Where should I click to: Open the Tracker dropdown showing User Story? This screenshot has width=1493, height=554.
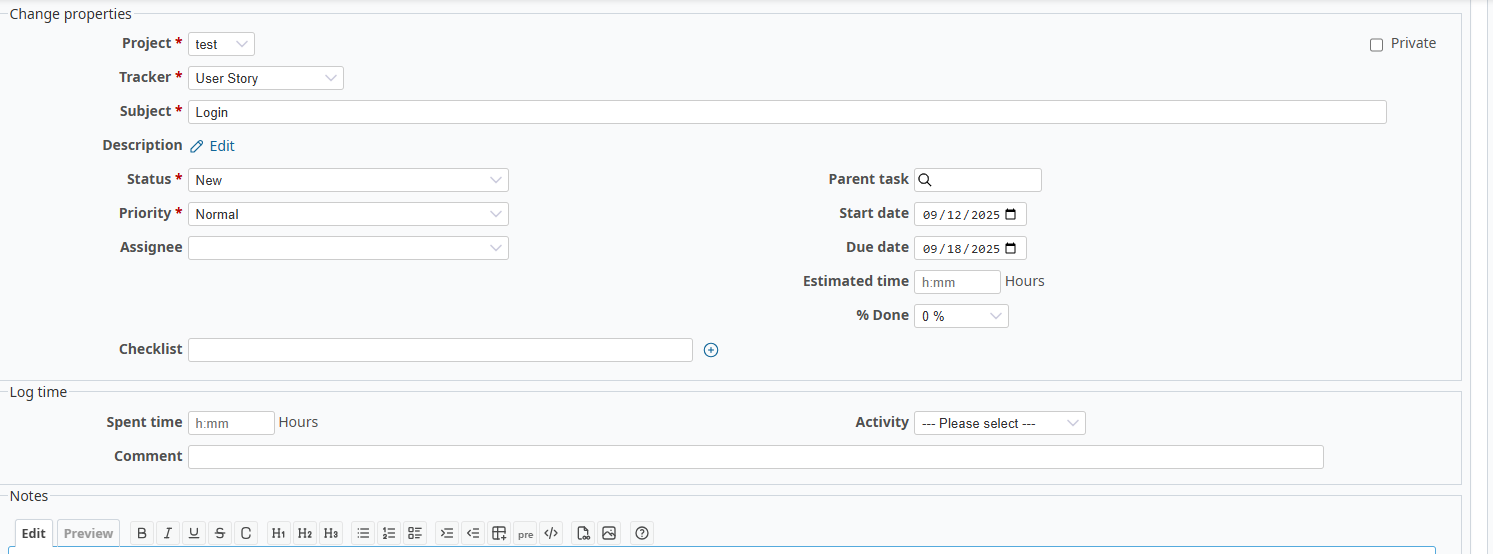pyautogui.click(x=265, y=78)
